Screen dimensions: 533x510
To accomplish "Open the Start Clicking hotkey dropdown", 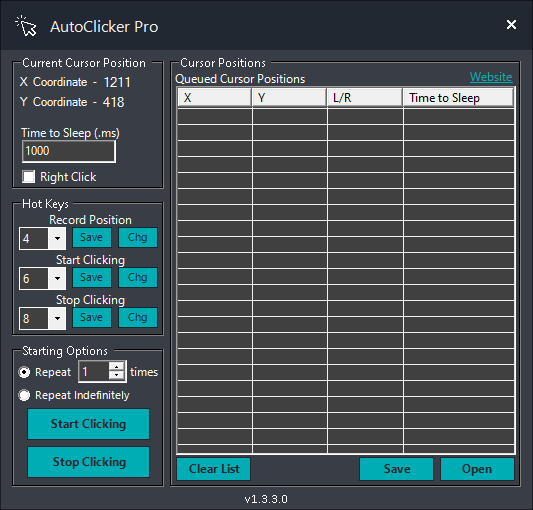I will pos(57,278).
